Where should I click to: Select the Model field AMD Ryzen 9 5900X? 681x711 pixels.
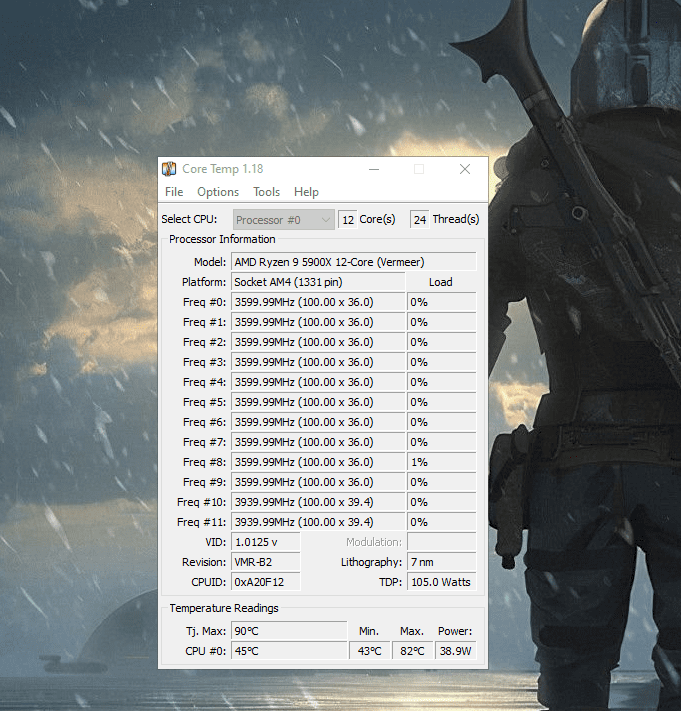(354, 262)
